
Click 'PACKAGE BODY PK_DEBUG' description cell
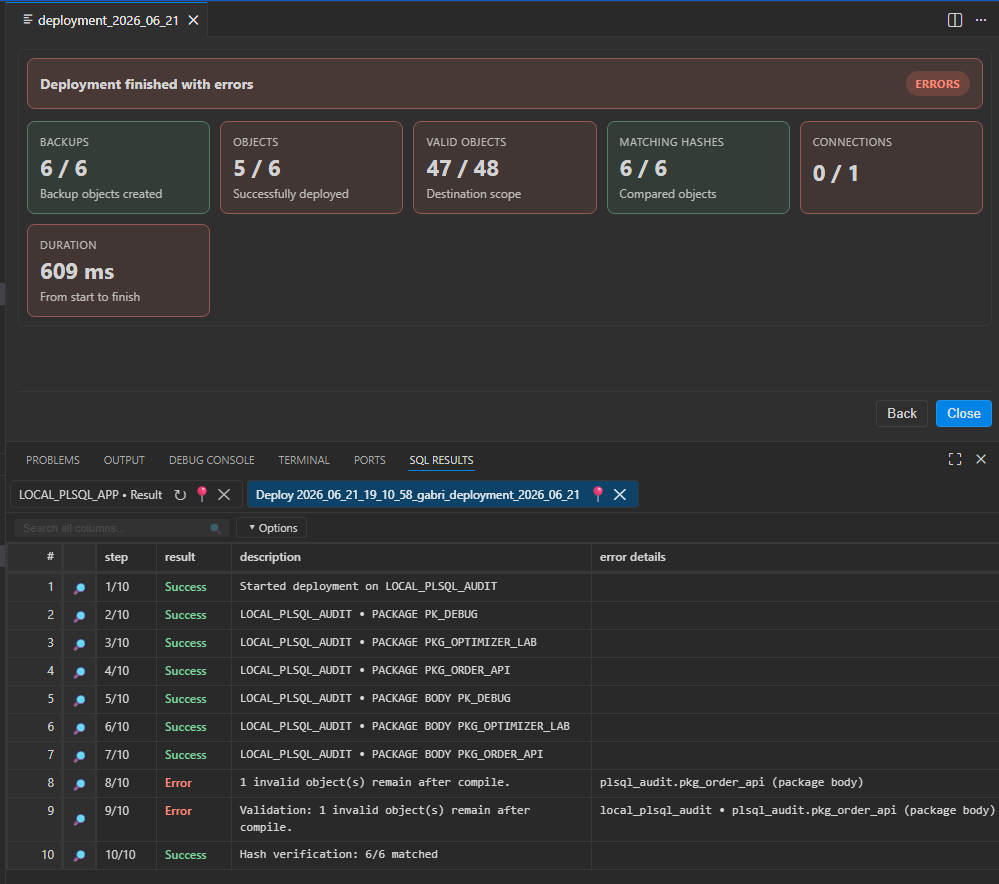click(411, 699)
